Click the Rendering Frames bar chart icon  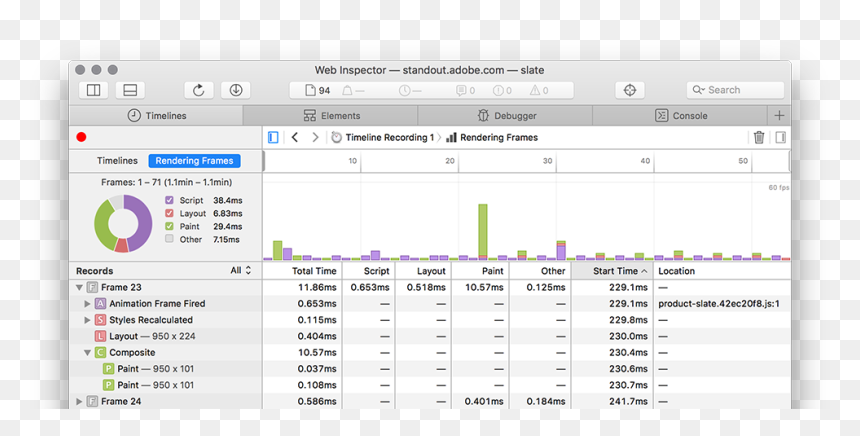[x=451, y=138]
